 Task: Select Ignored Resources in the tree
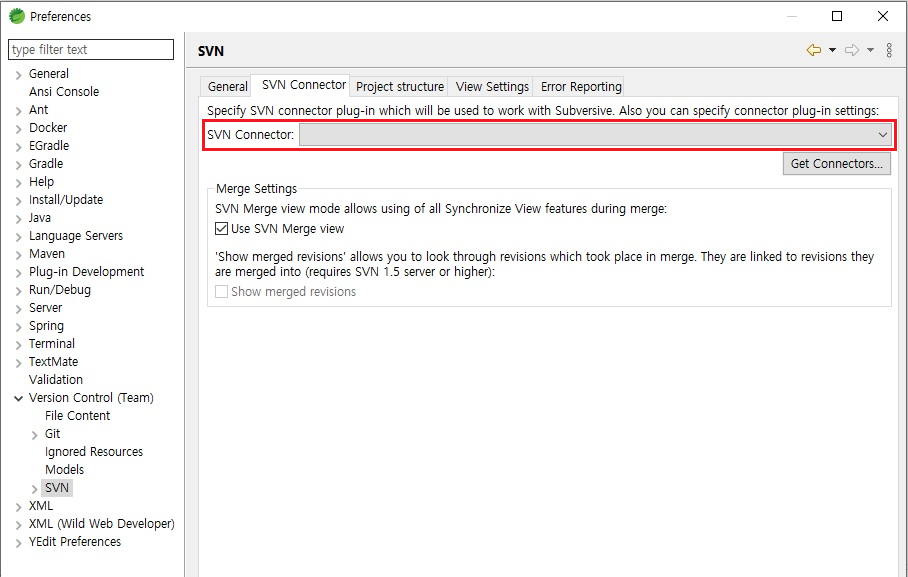(x=94, y=451)
